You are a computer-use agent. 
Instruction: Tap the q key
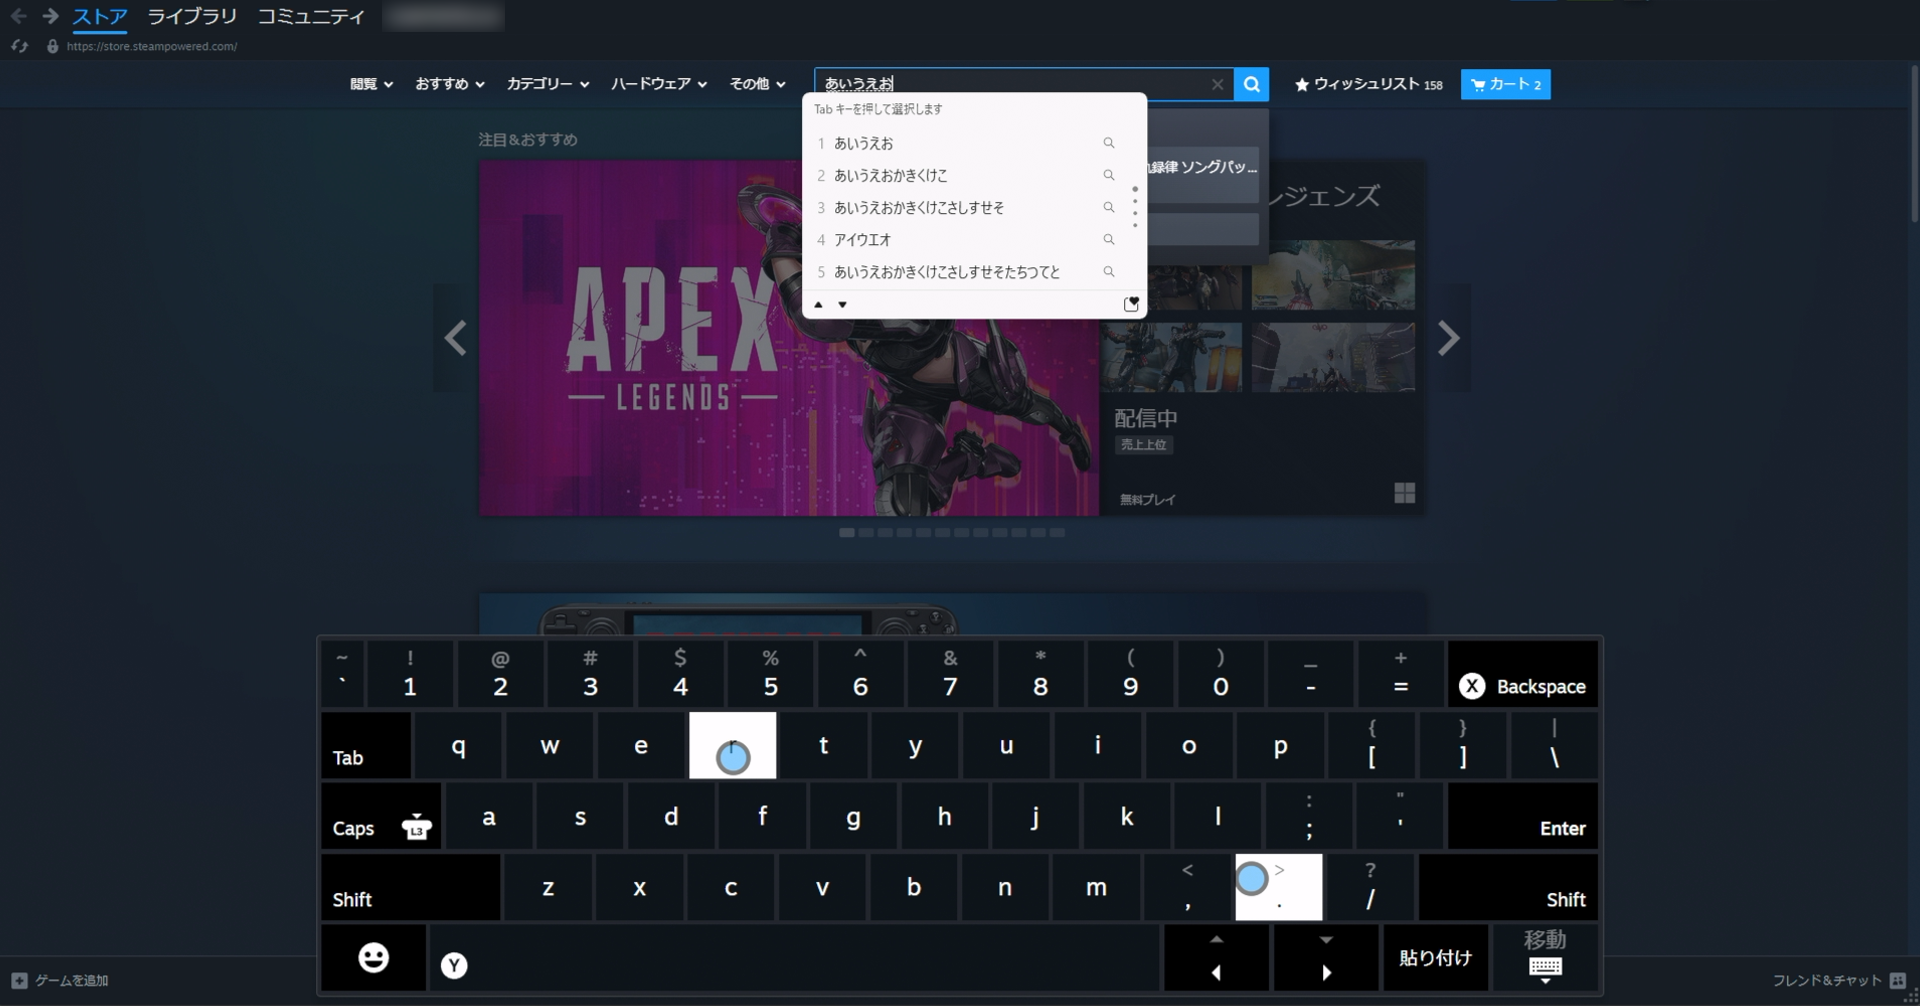(x=458, y=745)
